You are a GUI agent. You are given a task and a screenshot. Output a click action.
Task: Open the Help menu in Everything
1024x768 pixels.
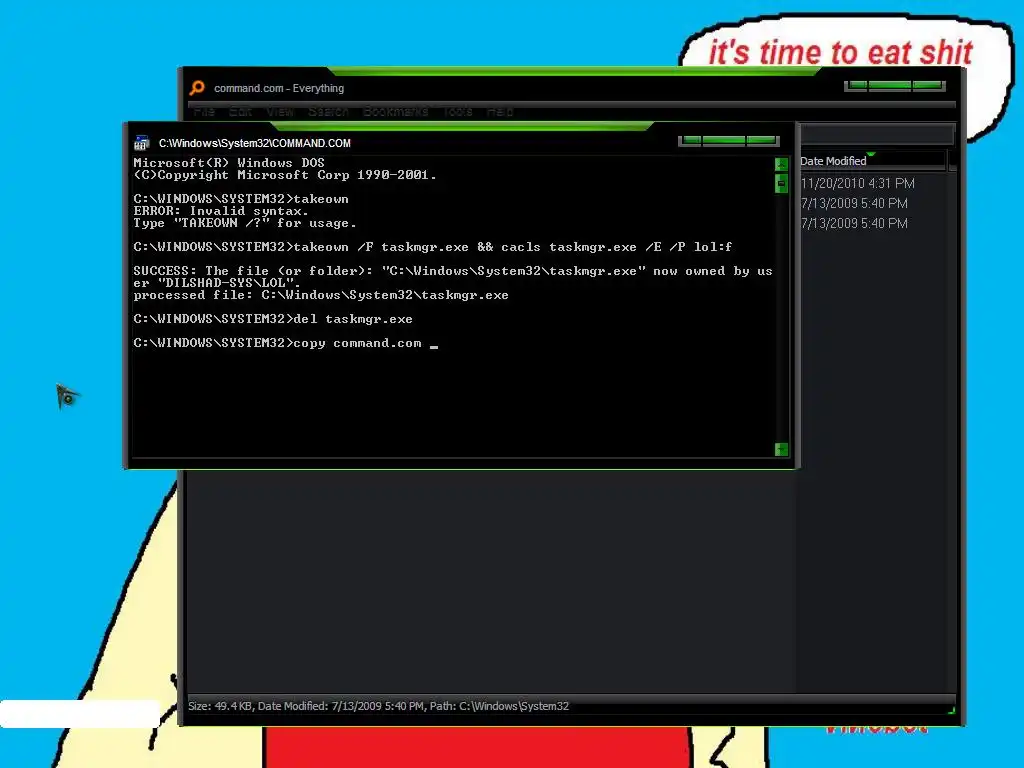pos(500,112)
